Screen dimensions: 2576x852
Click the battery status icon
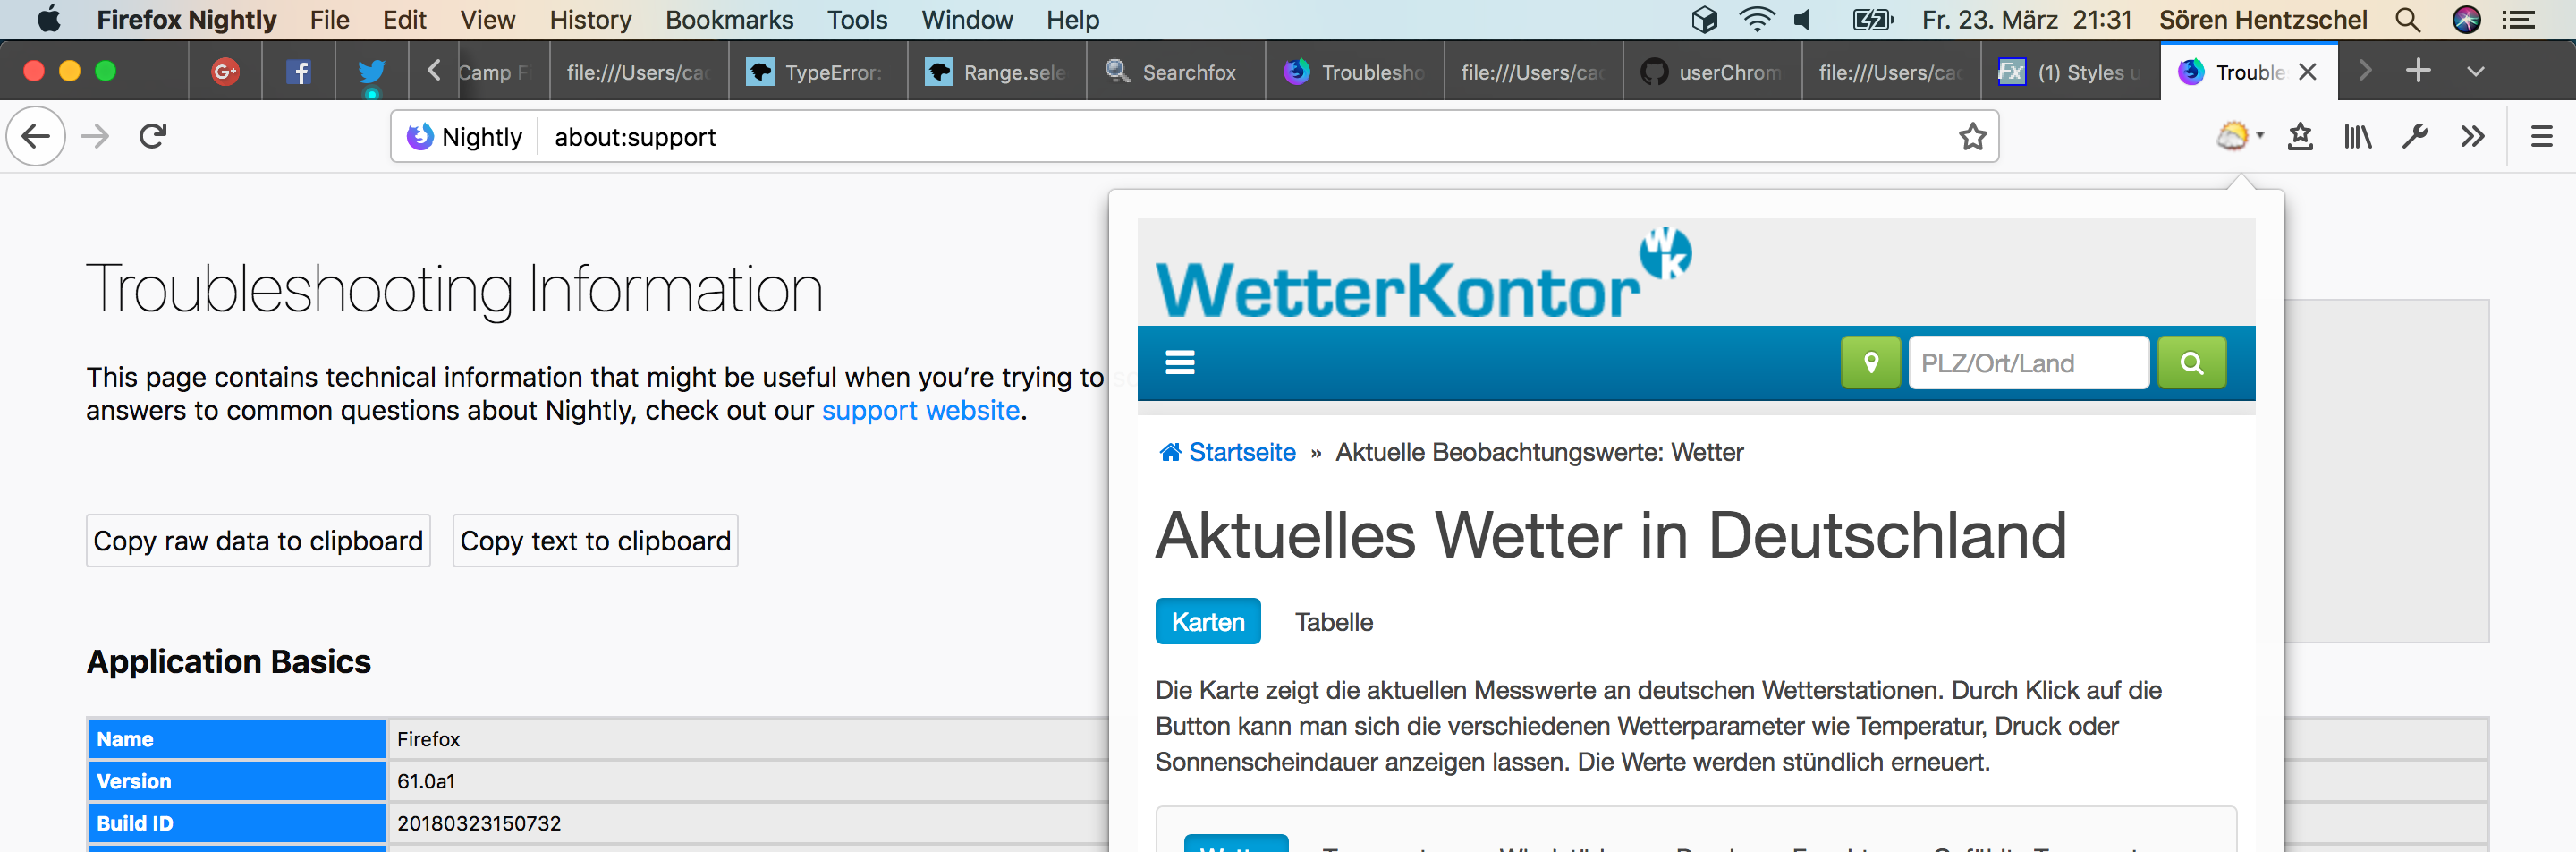tap(1872, 20)
